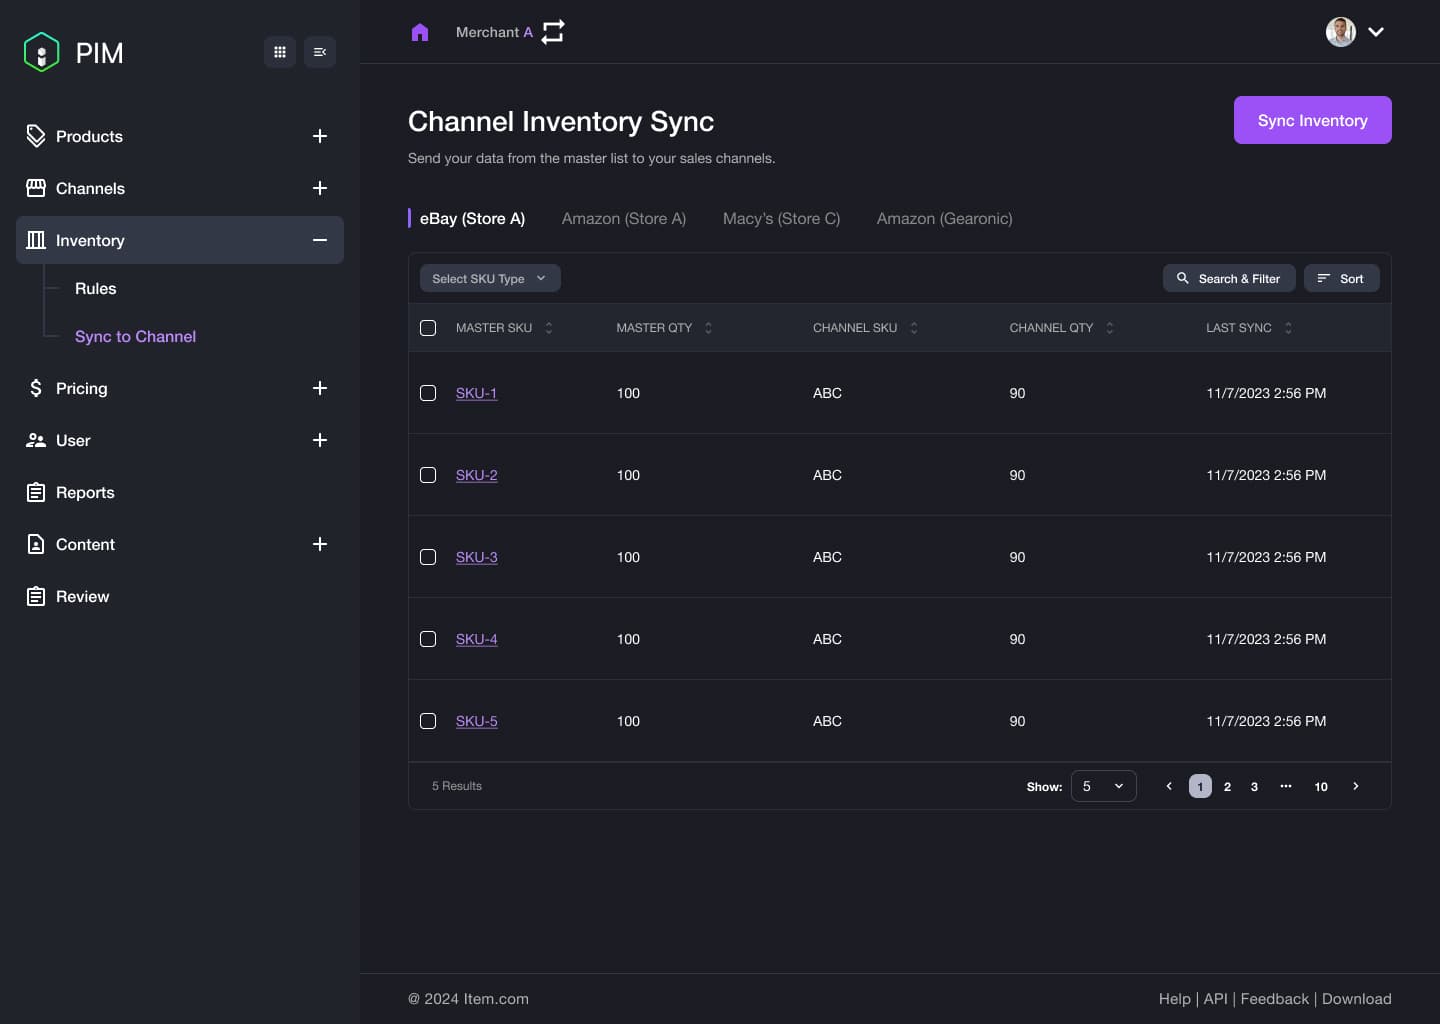1440x1024 pixels.
Task: Click the user avatar photo
Action: click(1341, 32)
